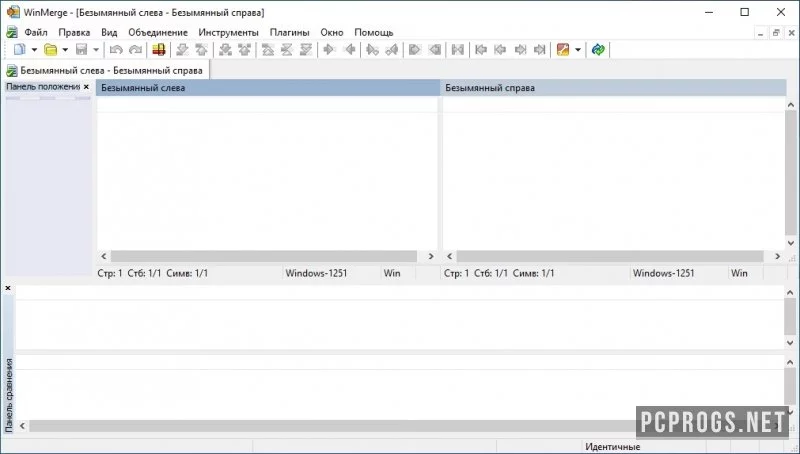Click 'Win' line-ending label in right status

point(739,273)
